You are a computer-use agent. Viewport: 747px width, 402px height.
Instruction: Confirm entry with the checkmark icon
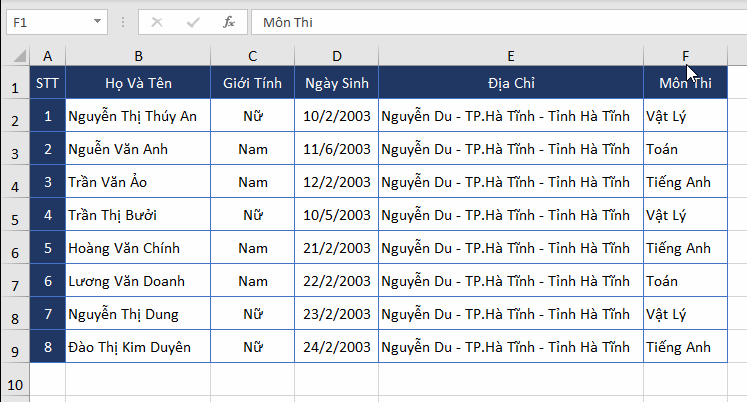[193, 22]
